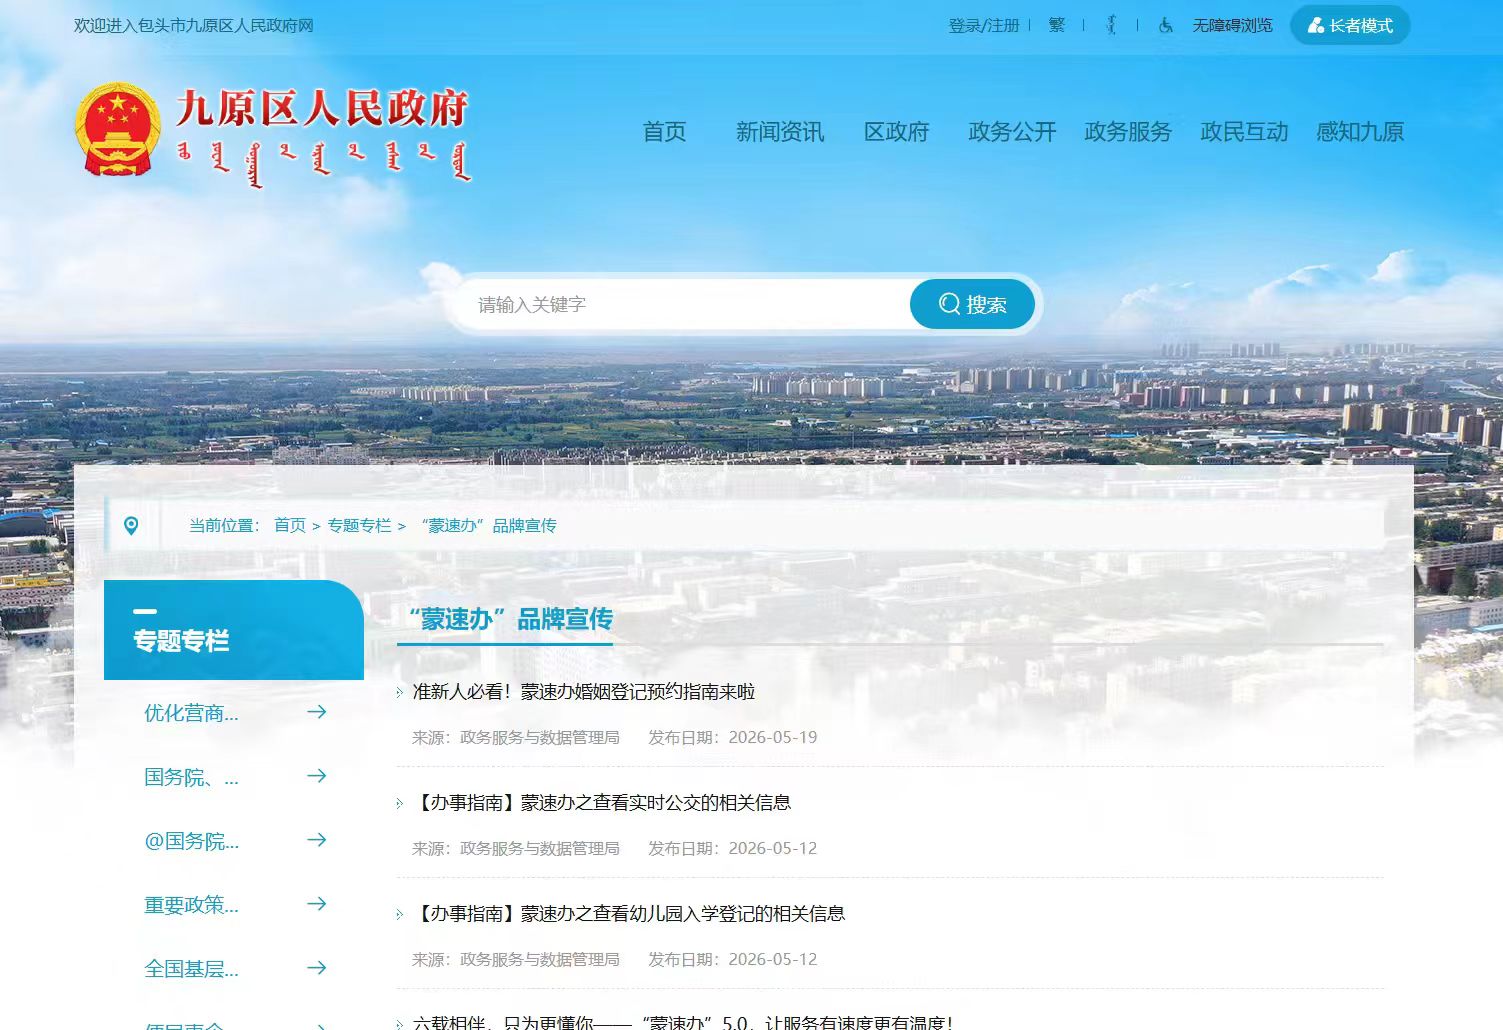Open article 六载相伴，只为更懂你
The image size is (1503, 1030).
coord(682,1022)
